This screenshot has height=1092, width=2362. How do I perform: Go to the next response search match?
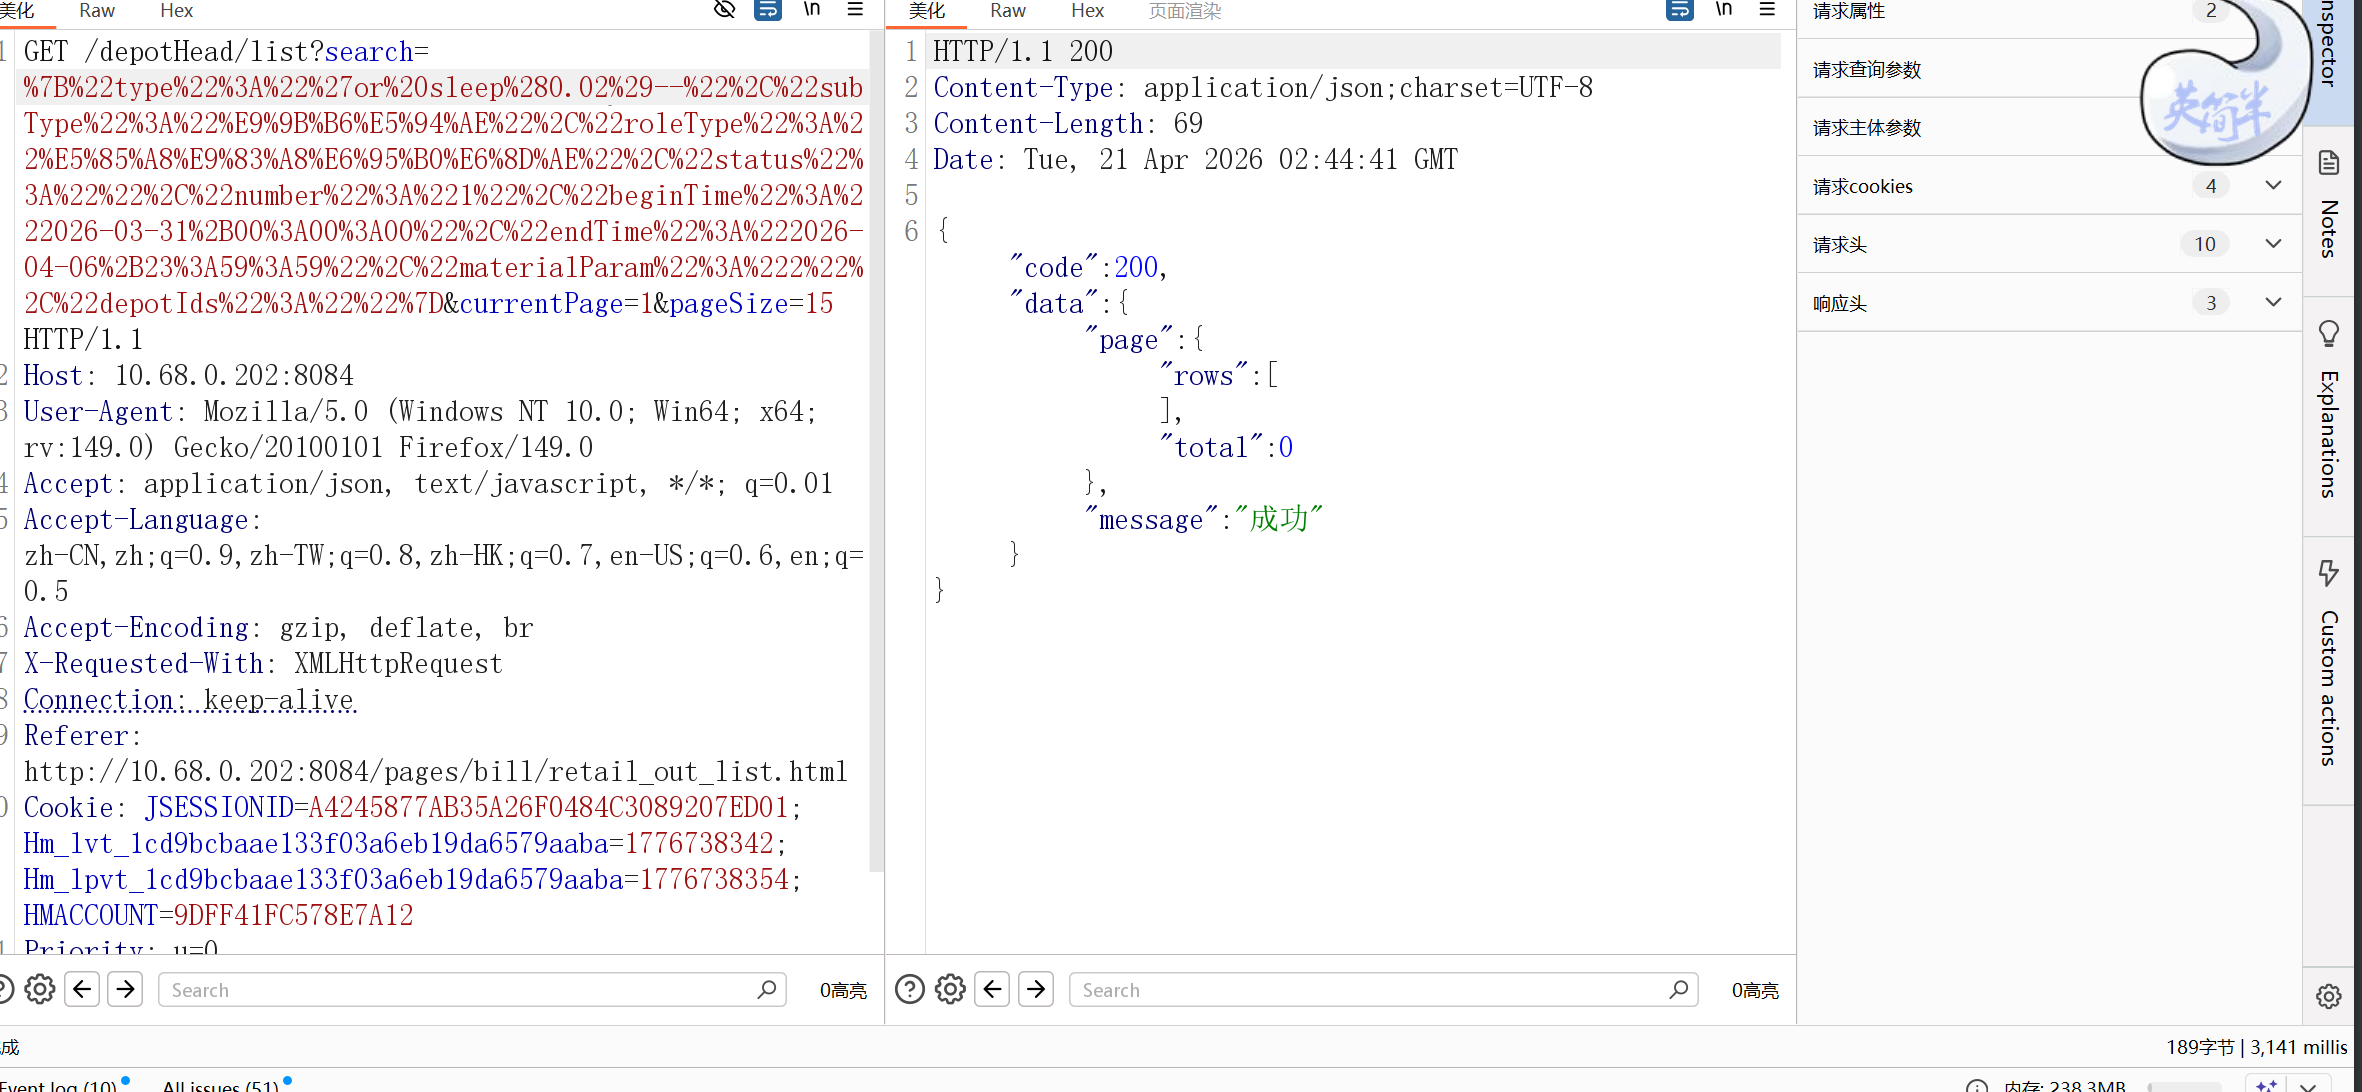(1037, 989)
